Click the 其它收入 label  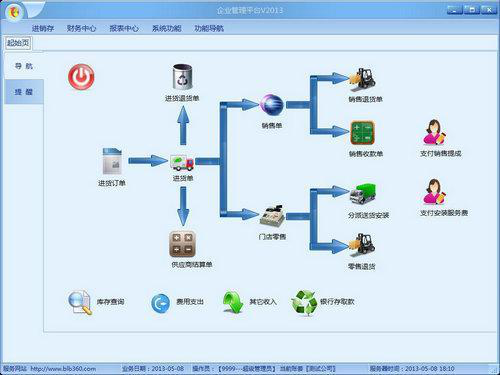[x=263, y=302]
